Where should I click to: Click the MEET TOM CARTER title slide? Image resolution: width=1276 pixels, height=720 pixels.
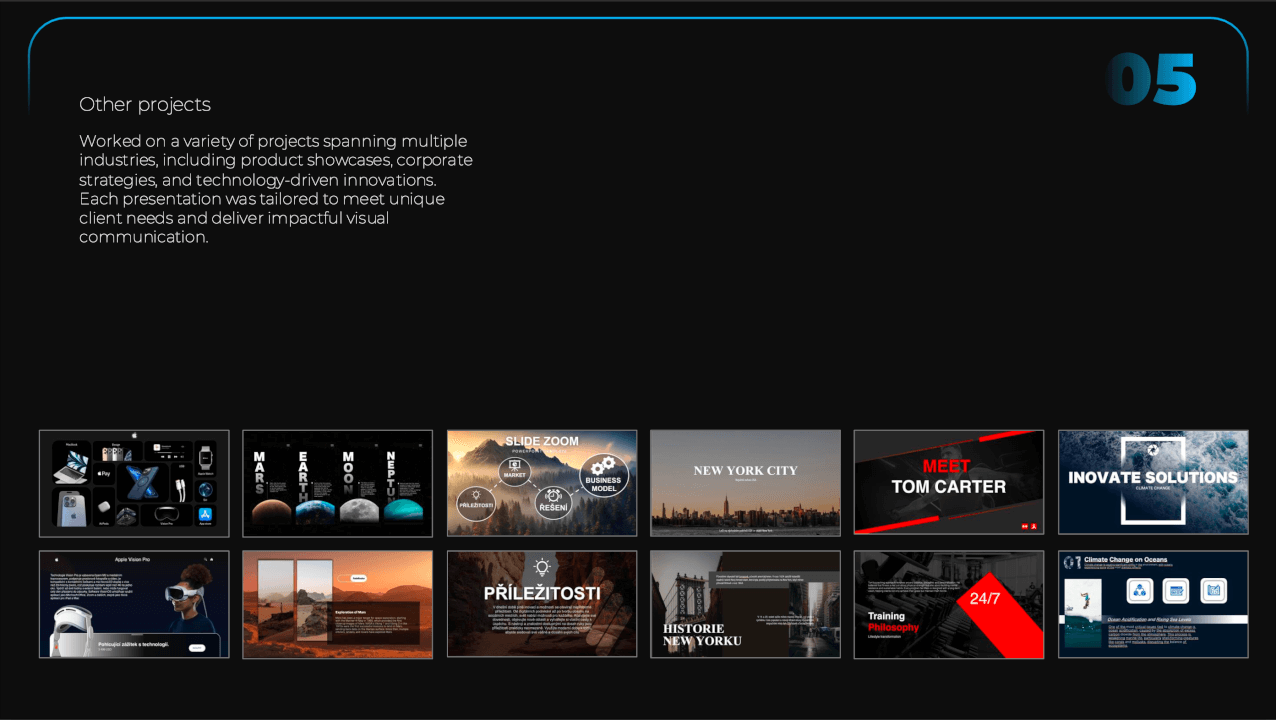point(948,483)
